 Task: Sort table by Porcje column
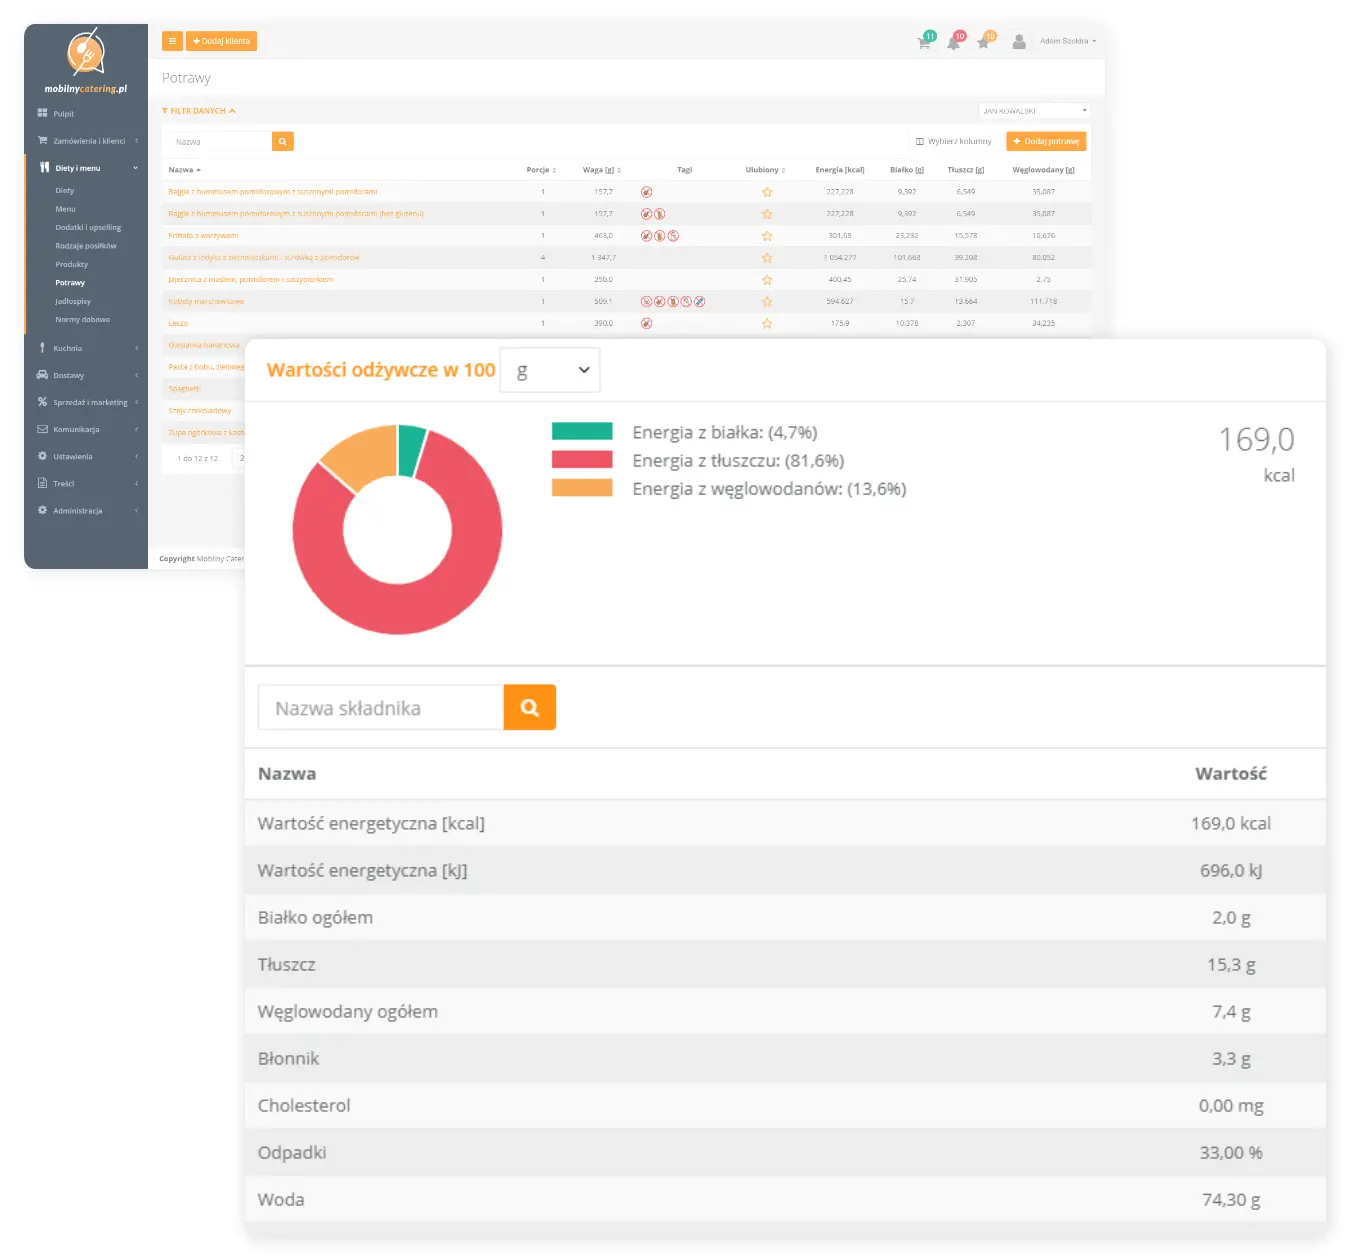coord(541,170)
